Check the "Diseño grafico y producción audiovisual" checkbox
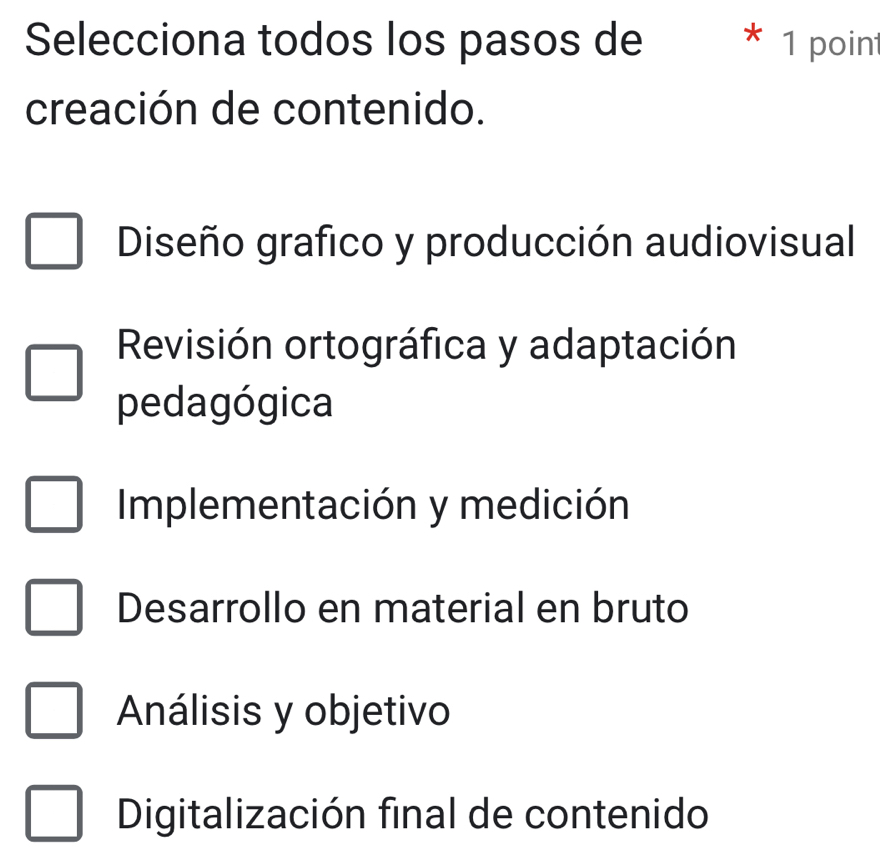Screen dimensions: 880x861 point(54,243)
